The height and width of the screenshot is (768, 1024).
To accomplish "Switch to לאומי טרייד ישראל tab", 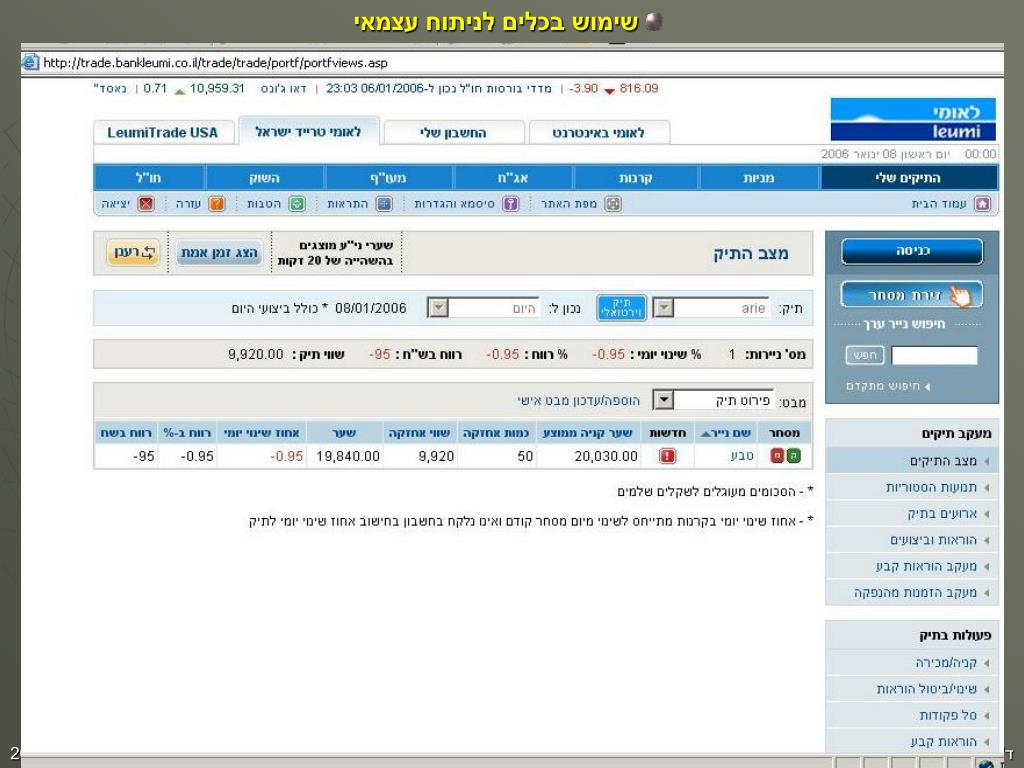I will (308, 132).
